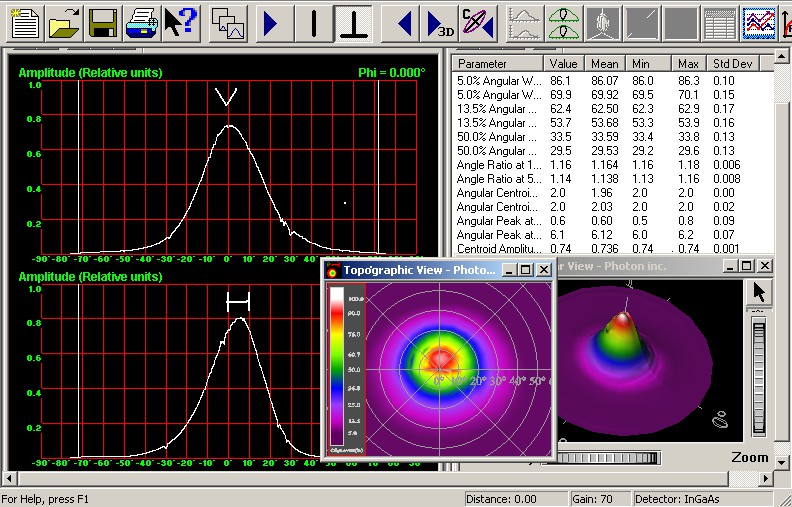Toggle the arrow pointer tool in 3D view
The height and width of the screenshot is (507, 792).
[x=761, y=292]
